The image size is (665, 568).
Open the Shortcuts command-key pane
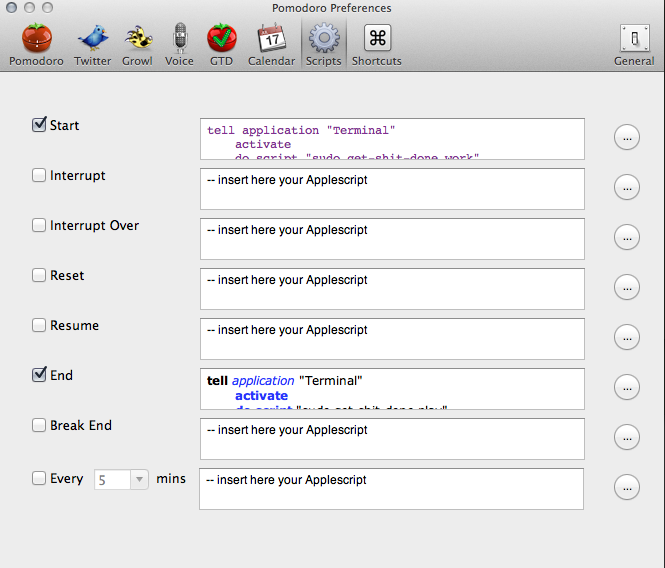point(377,45)
